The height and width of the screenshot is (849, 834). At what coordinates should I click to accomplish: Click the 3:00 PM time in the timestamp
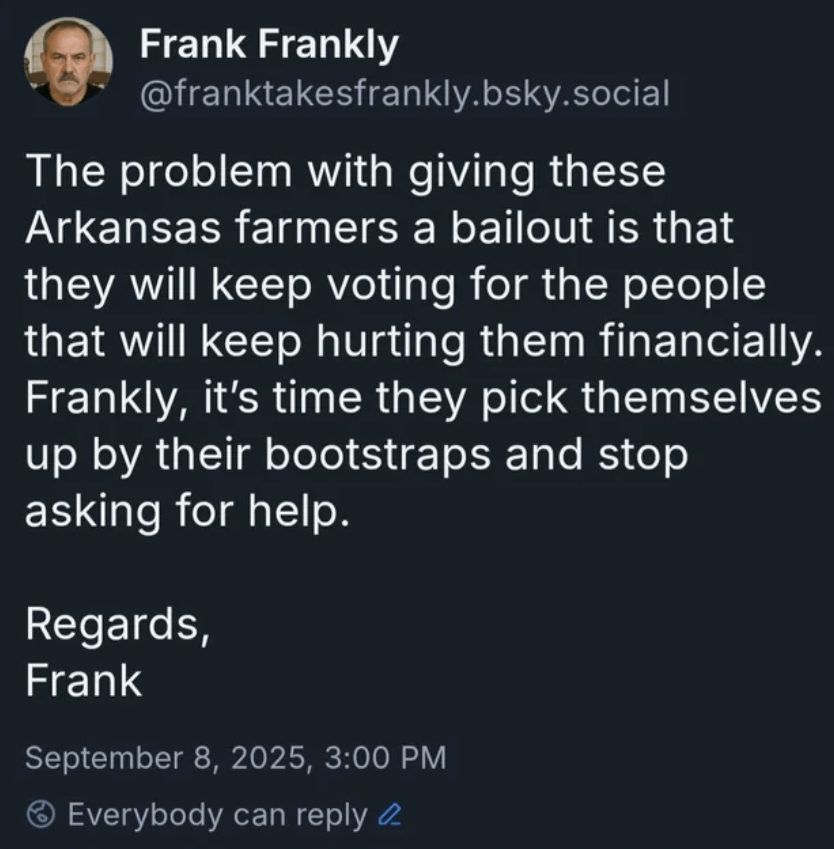pyautogui.click(x=383, y=757)
